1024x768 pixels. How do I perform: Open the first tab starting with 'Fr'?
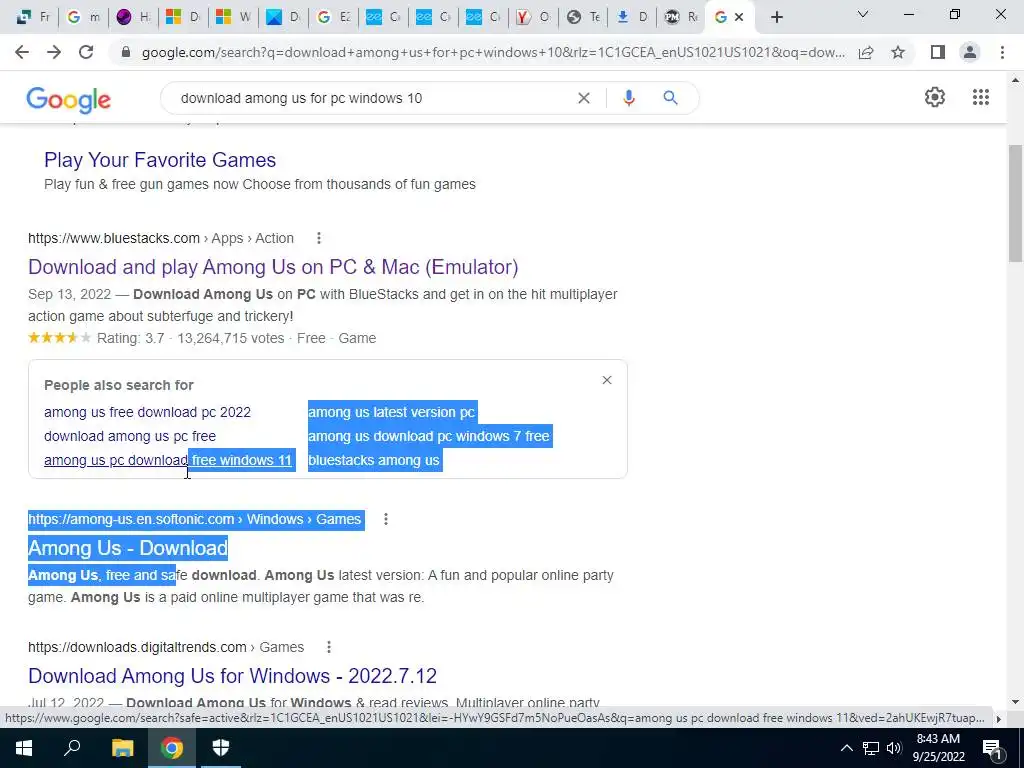34,18
